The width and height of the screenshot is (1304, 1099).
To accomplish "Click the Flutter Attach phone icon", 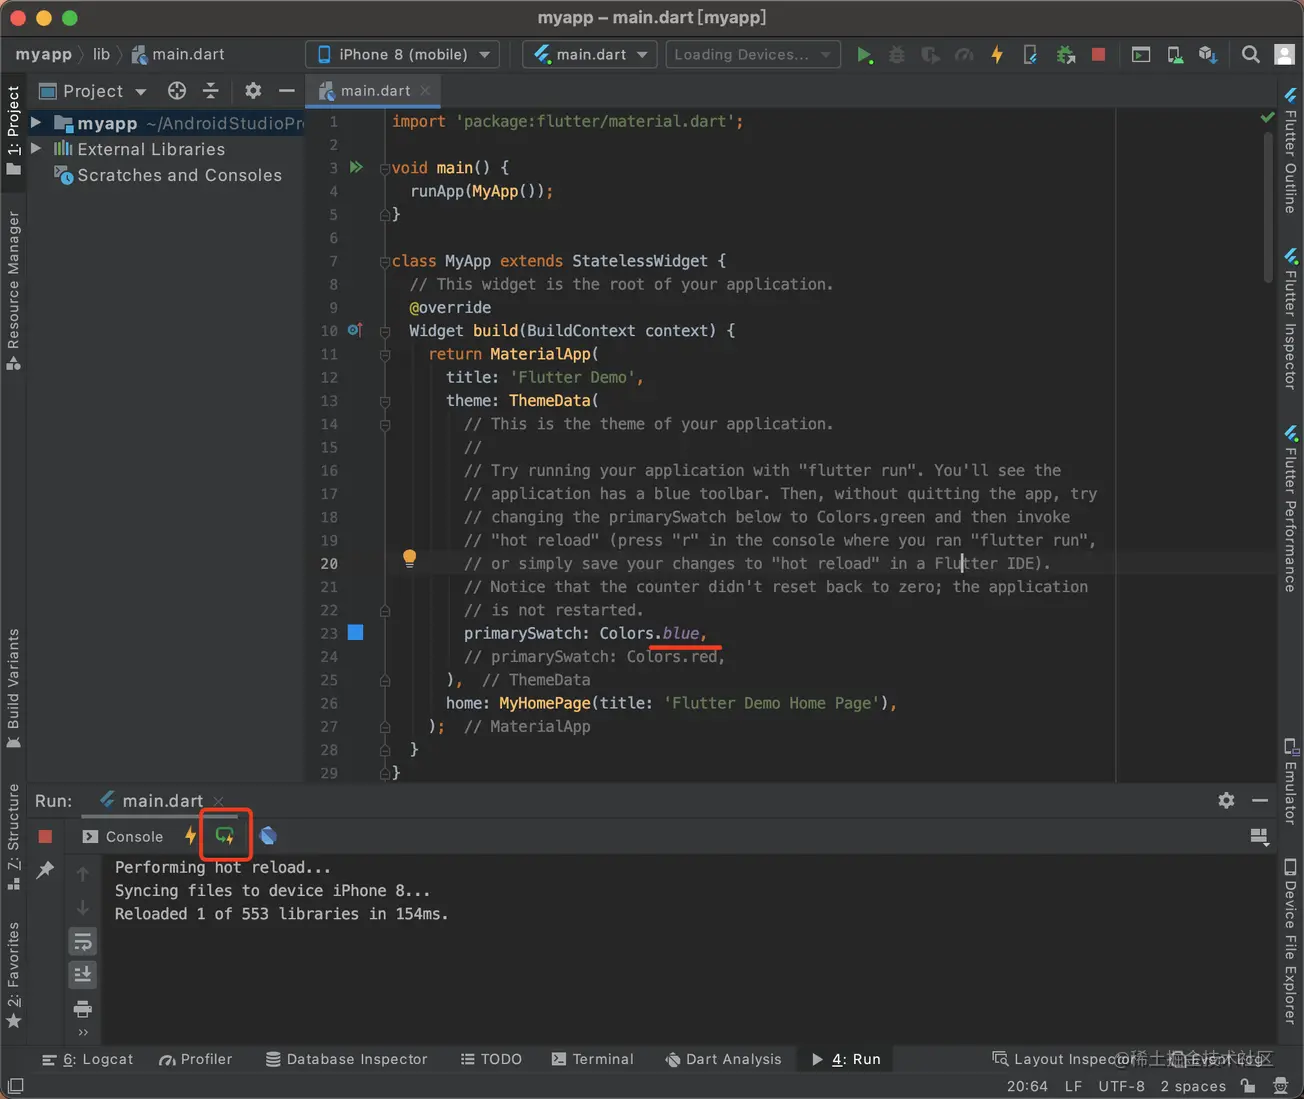I will pyautogui.click(x=1030, y=55).
